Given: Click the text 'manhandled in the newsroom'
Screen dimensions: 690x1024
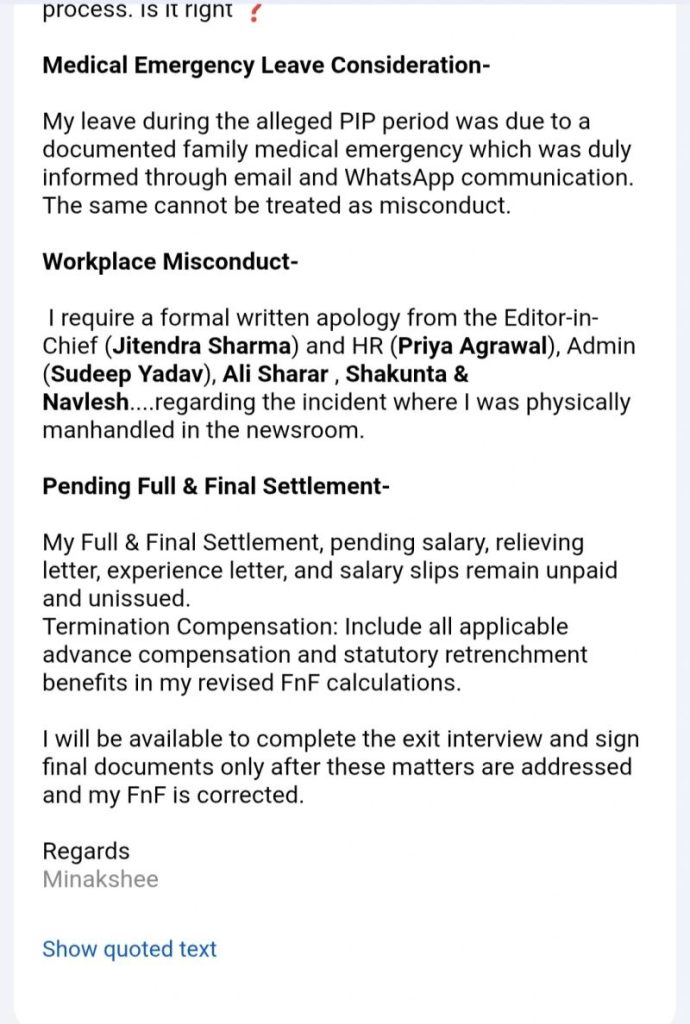Looking at the screenshot, I should pyautogui.click(x=203, y=430).
